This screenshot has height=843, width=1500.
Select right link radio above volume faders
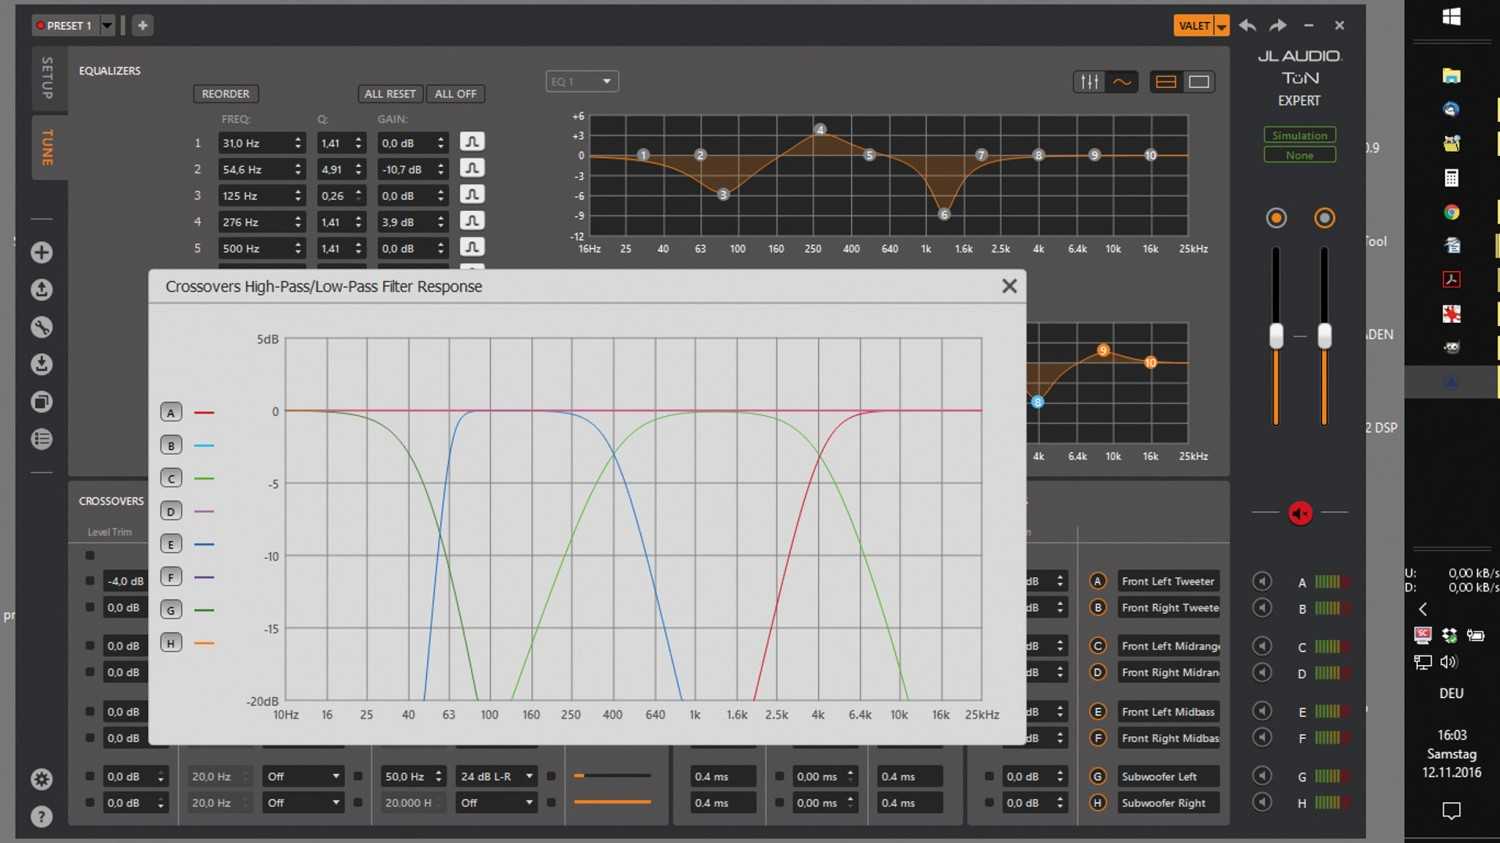[1324, 218]
